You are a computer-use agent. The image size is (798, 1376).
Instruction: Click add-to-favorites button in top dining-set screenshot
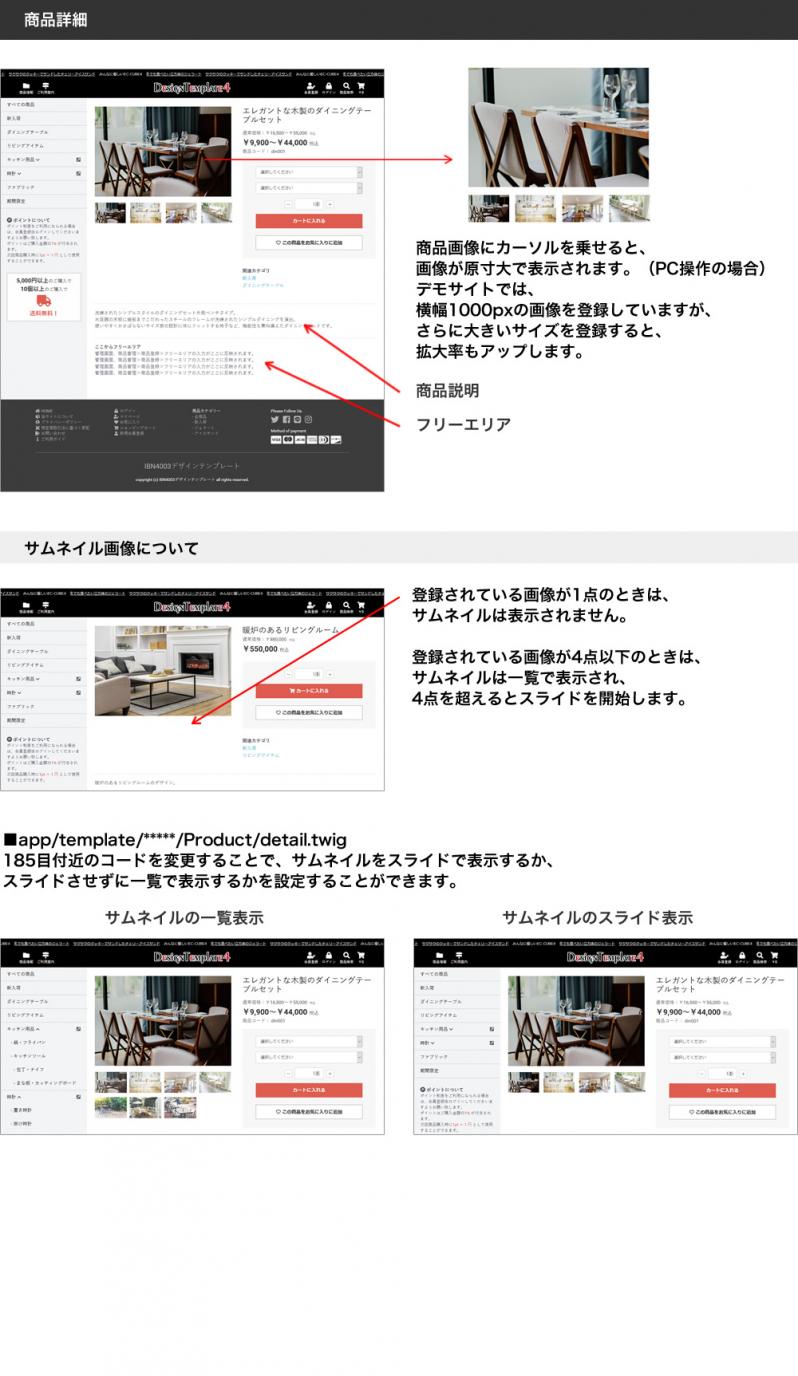coord(309,242)
